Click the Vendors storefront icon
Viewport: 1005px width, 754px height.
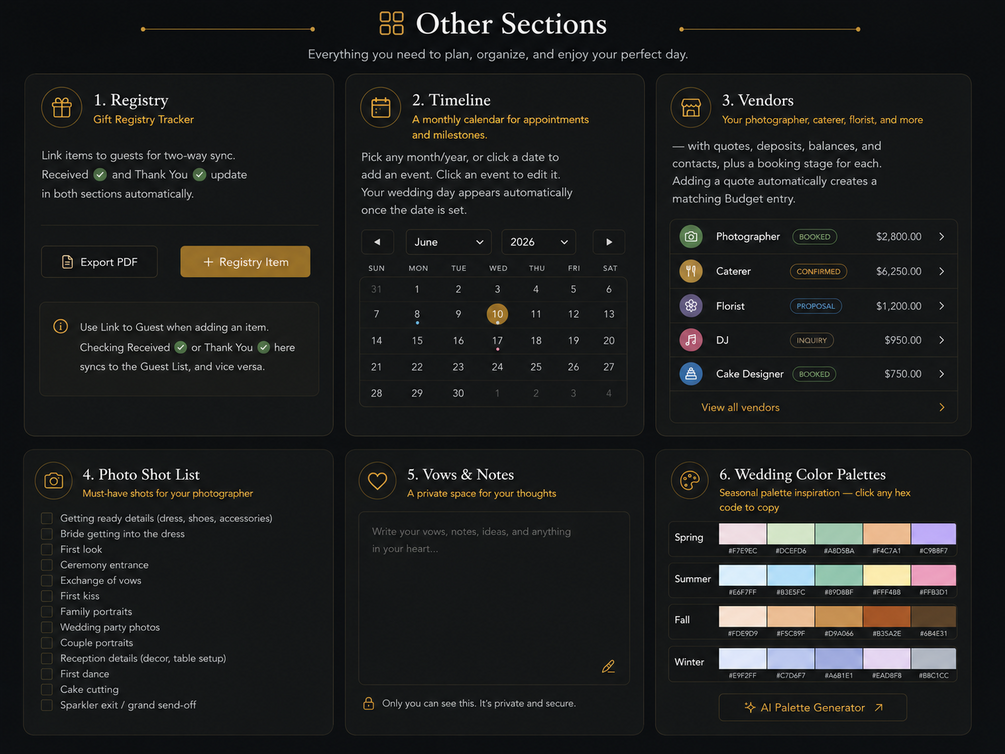point(691,107)
